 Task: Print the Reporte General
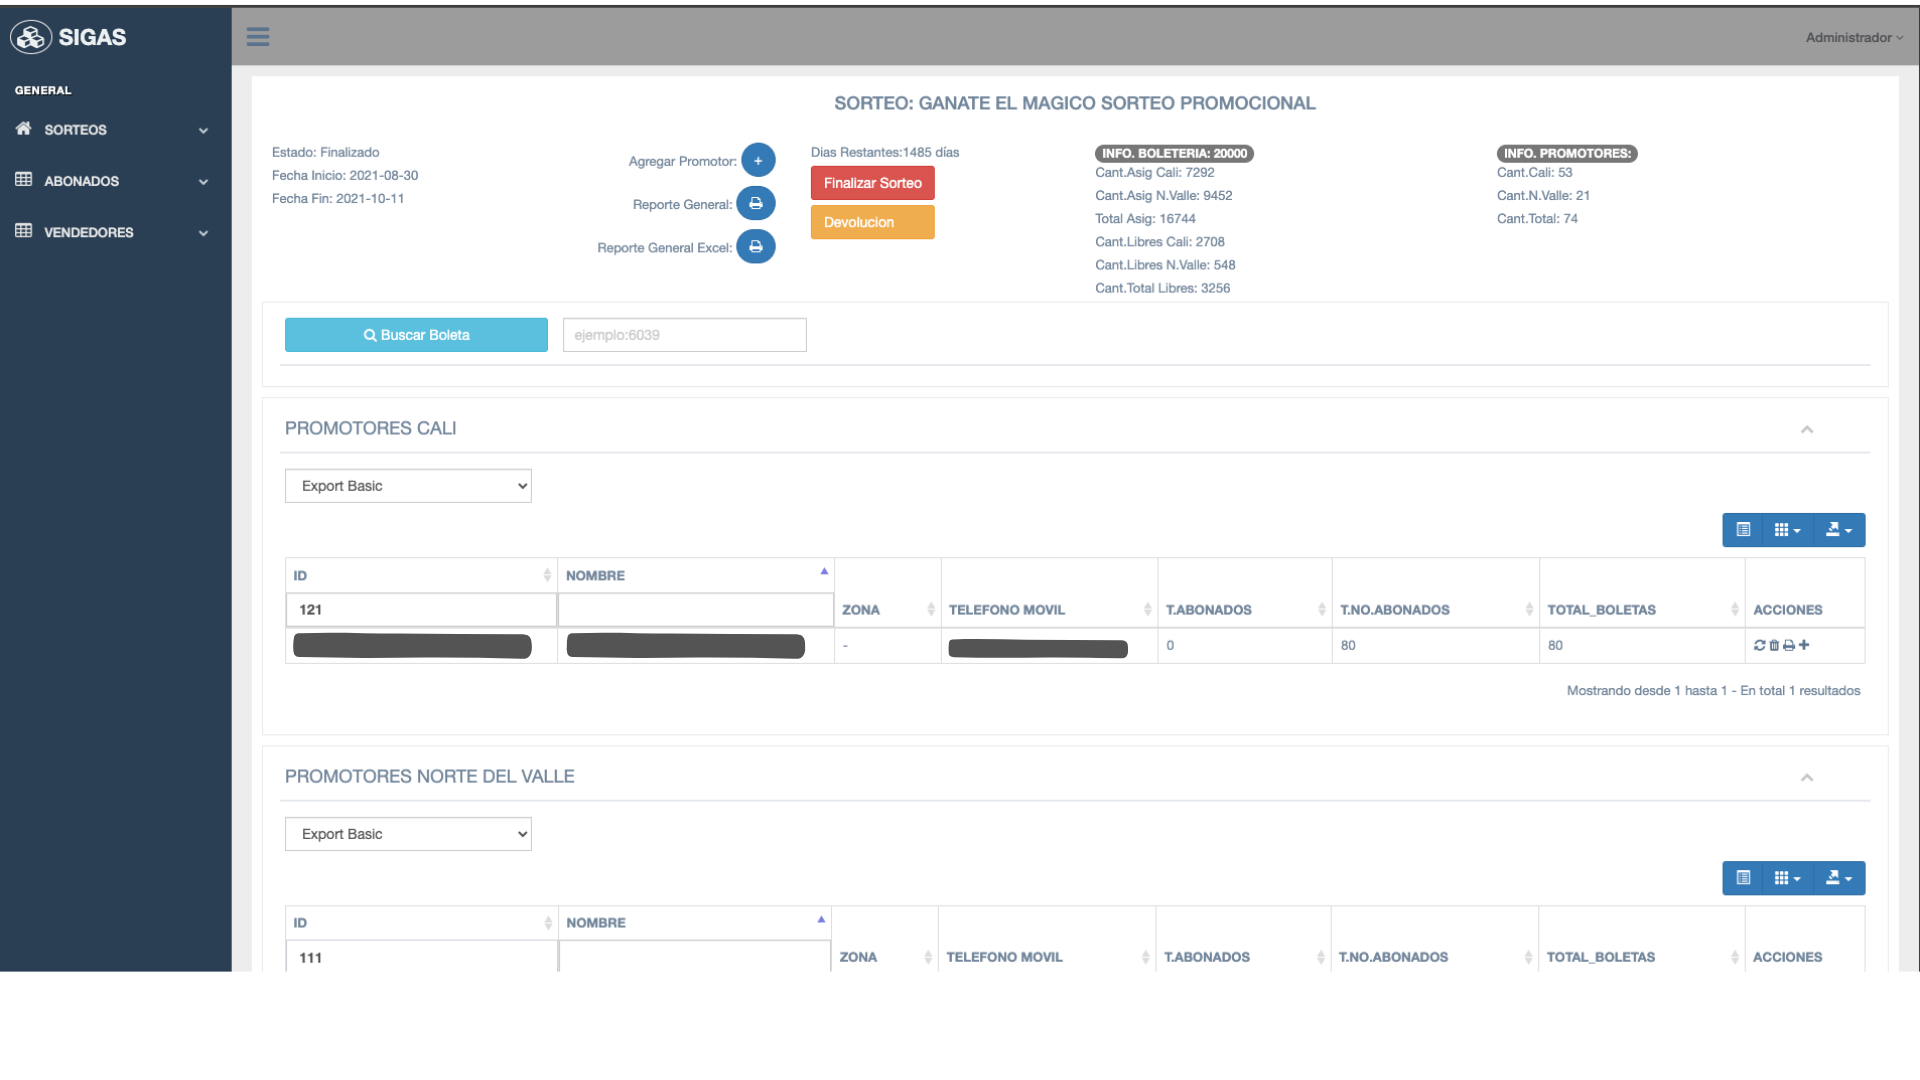click(756, 203)
